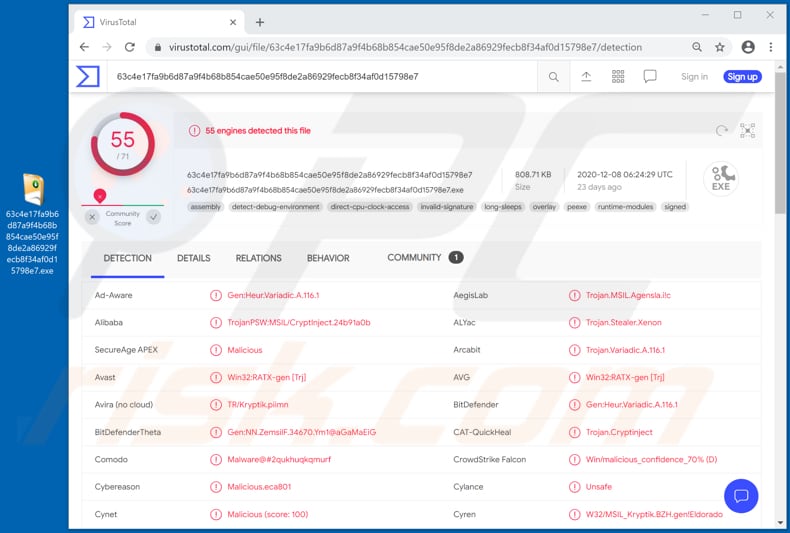
Task: Click the VirusTotal hash search field
Action: (x=322, y=77)
